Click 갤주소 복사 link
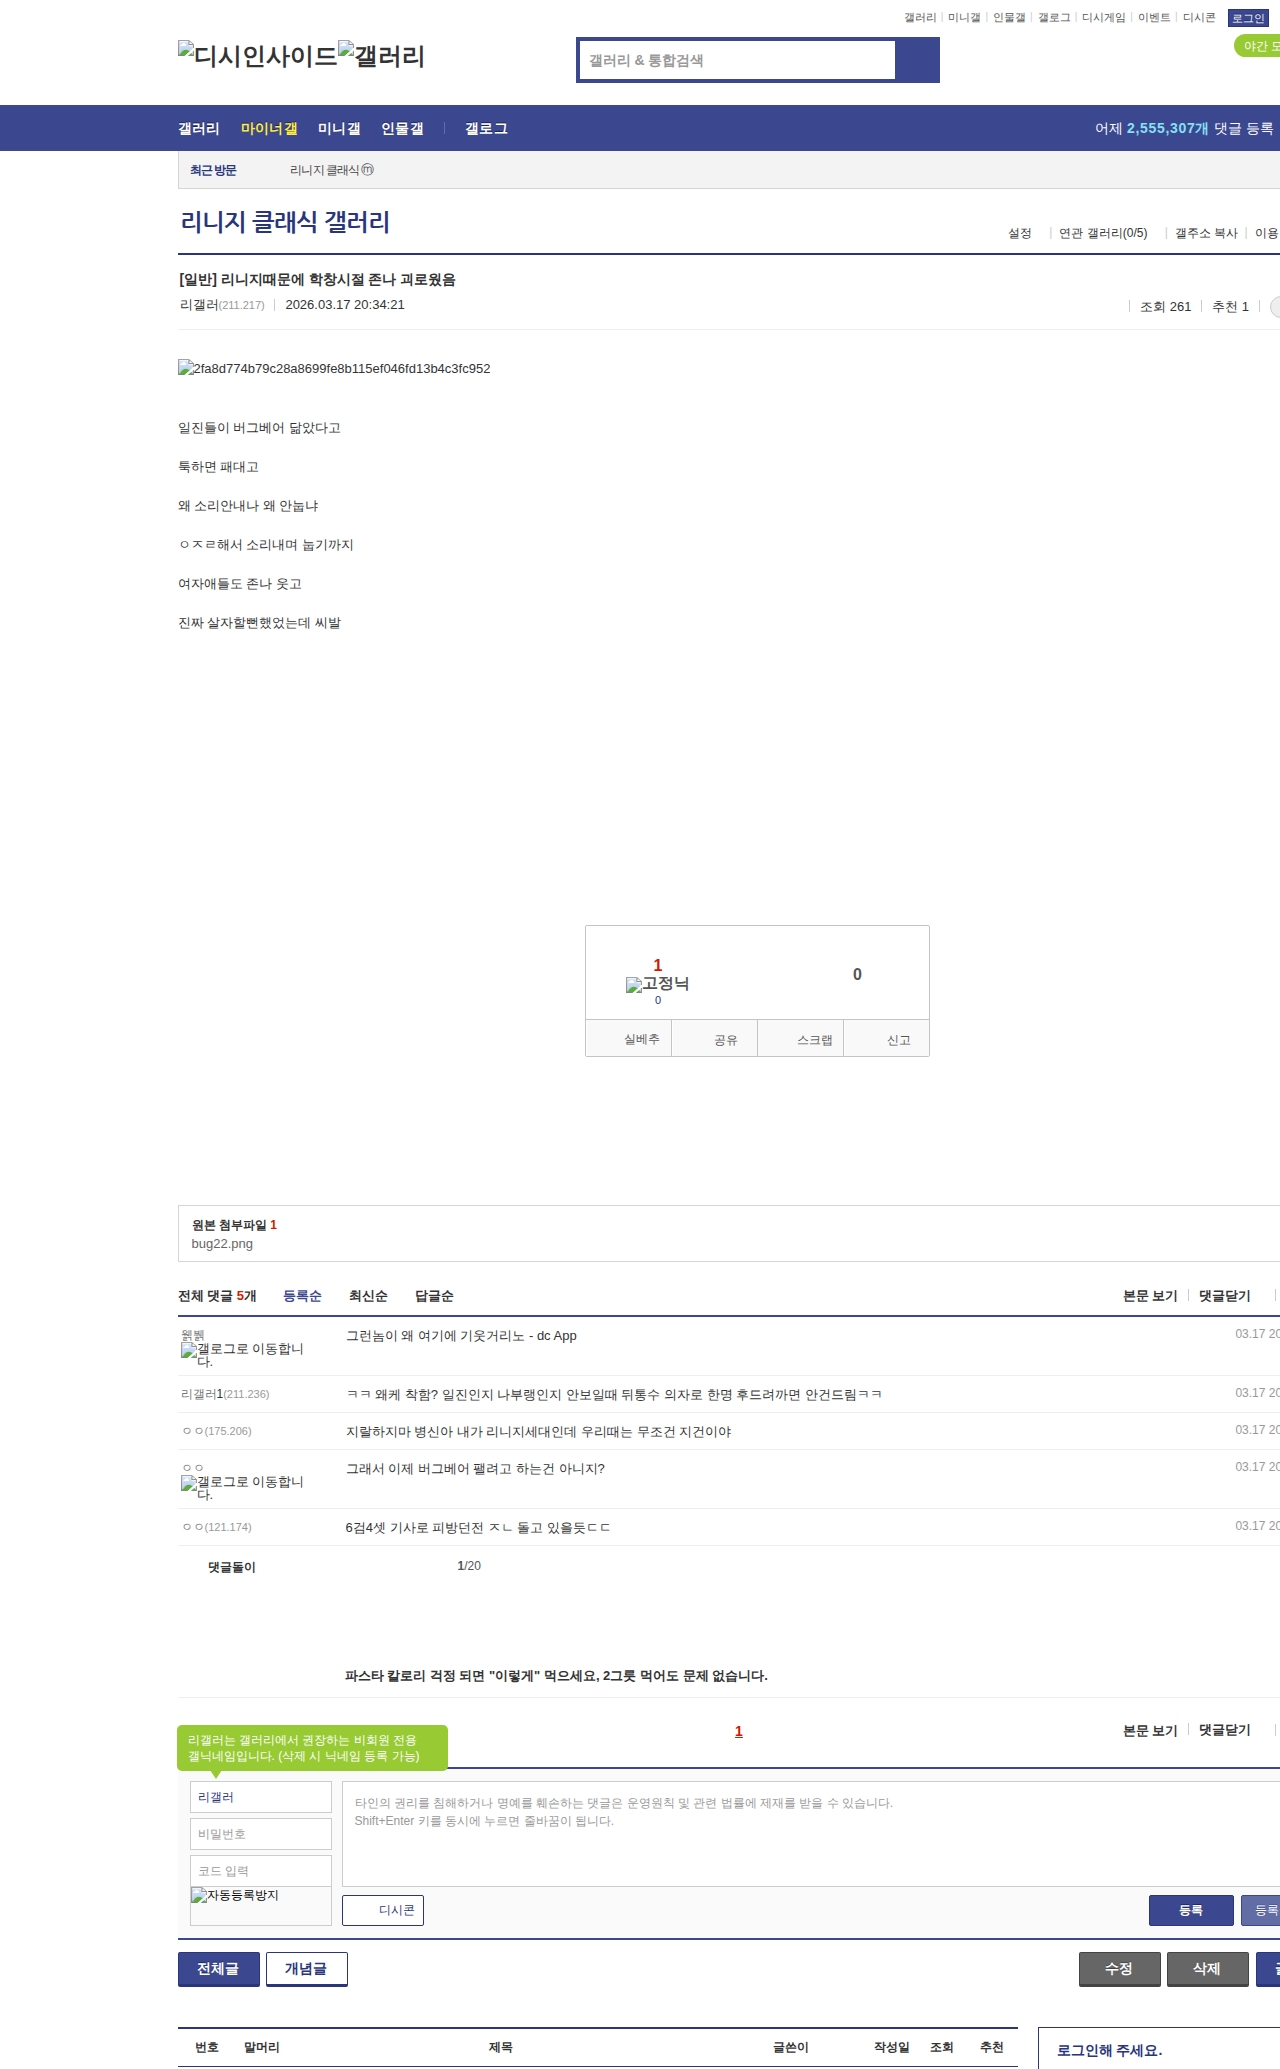The width and height of the screenshot is (1280, 2069). click(1206, 233)
